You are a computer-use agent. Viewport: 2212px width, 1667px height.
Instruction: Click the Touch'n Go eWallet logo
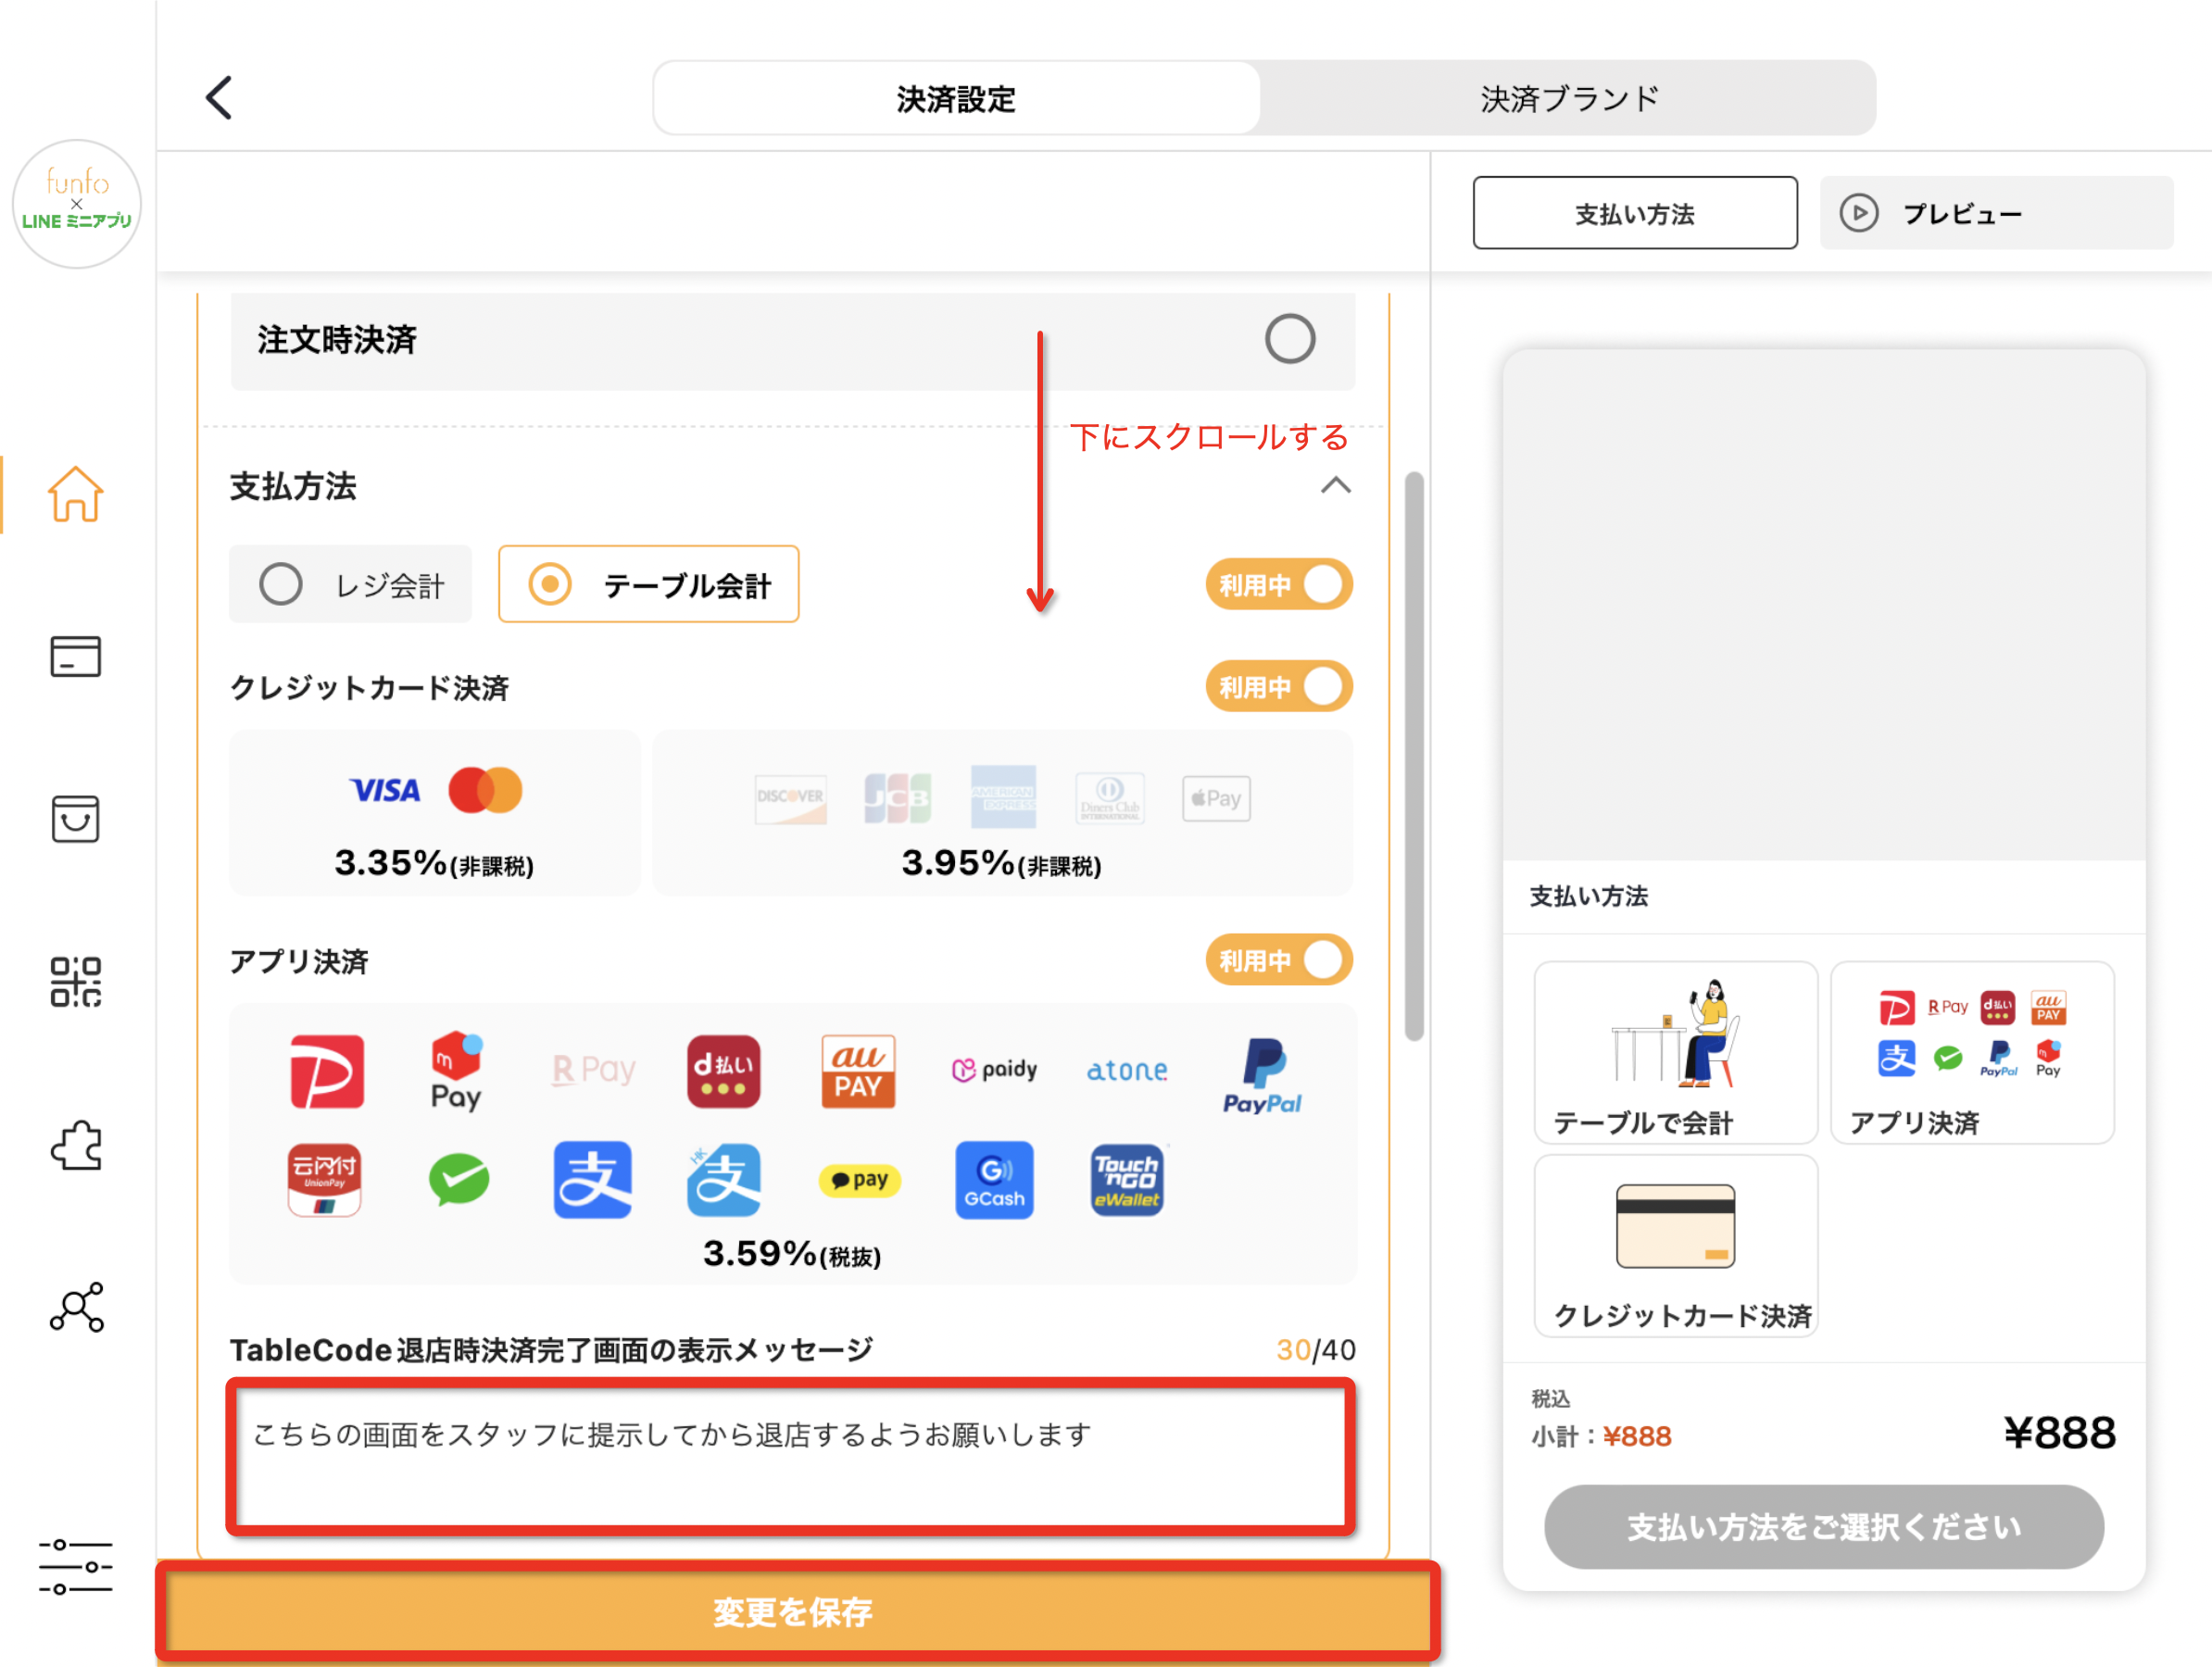[1127, 1180]
